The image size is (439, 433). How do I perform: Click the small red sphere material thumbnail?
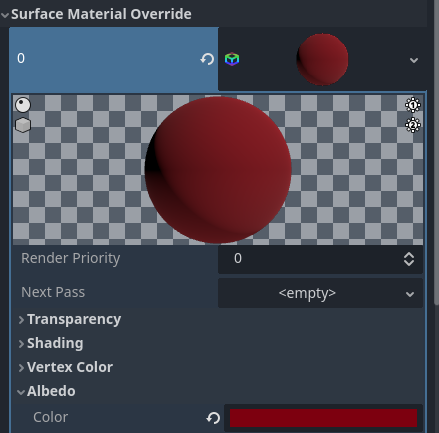pos(322,59)
